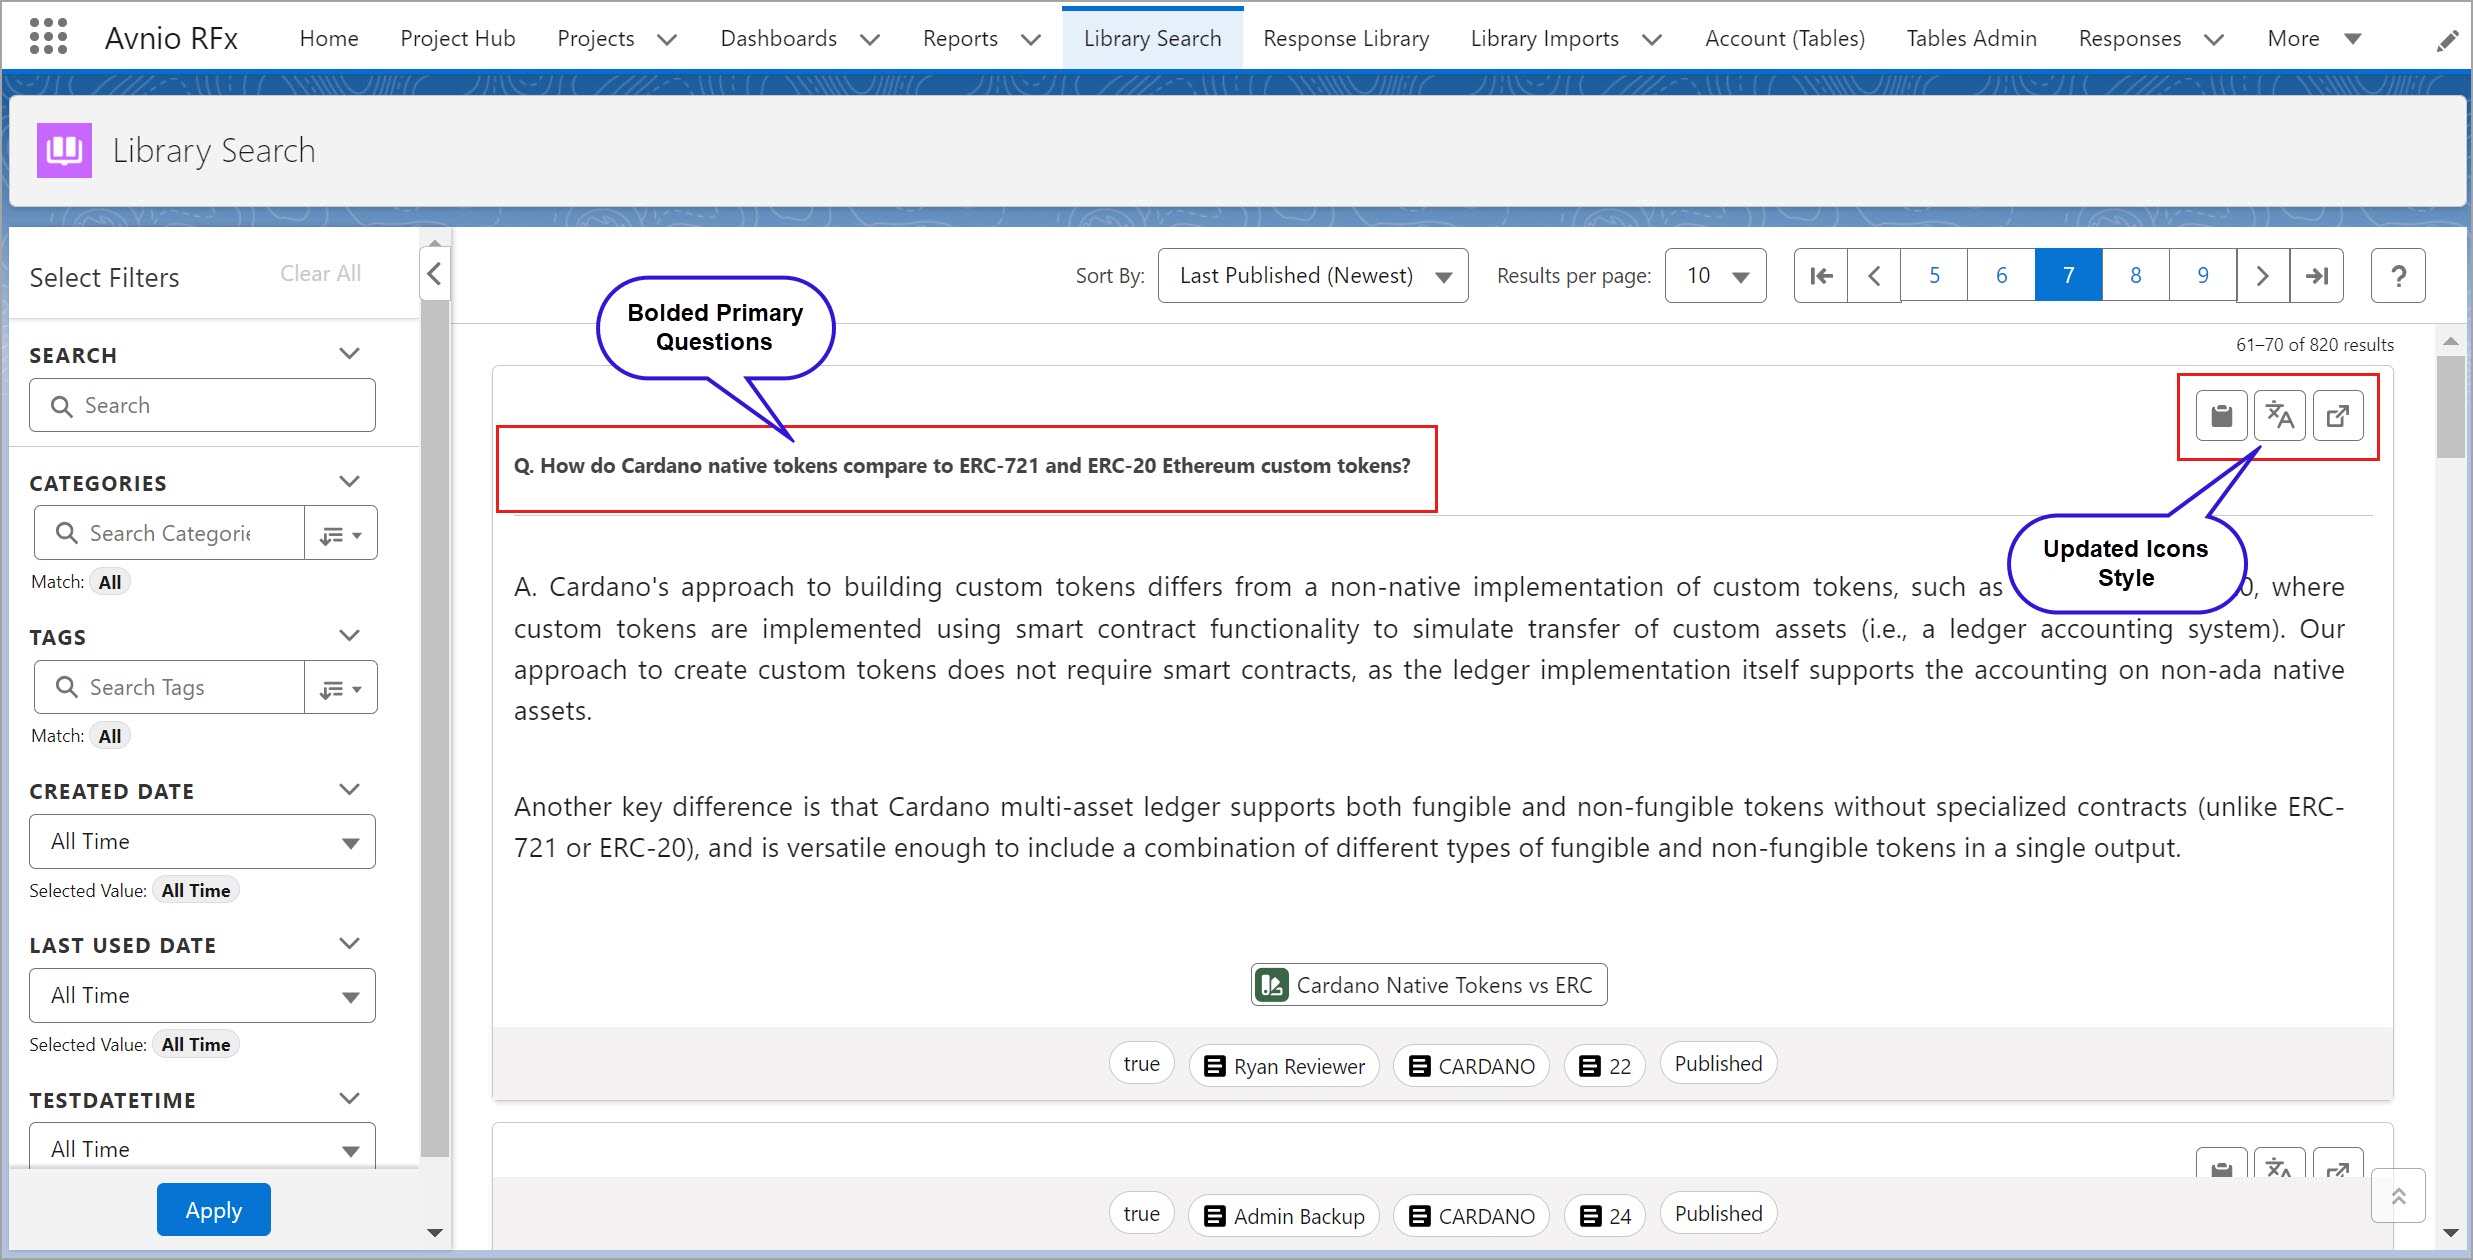Collapse the filters side panel
Viewport: 2473px width, 1260px height.
[434, 274]
